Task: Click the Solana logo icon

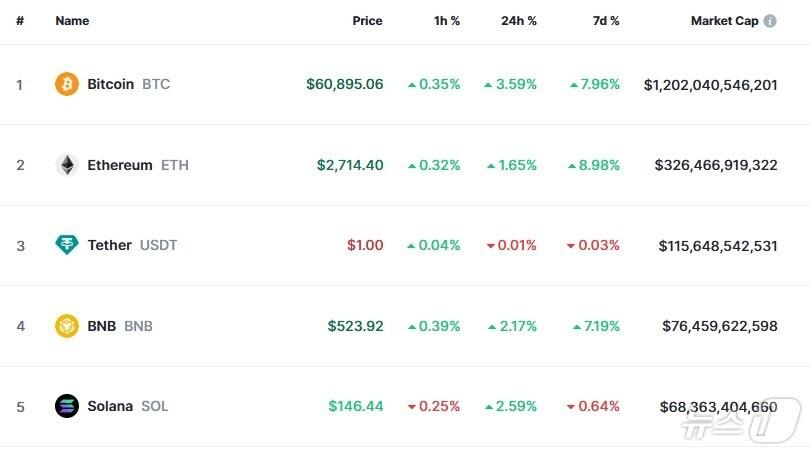Action: (66, 406)
